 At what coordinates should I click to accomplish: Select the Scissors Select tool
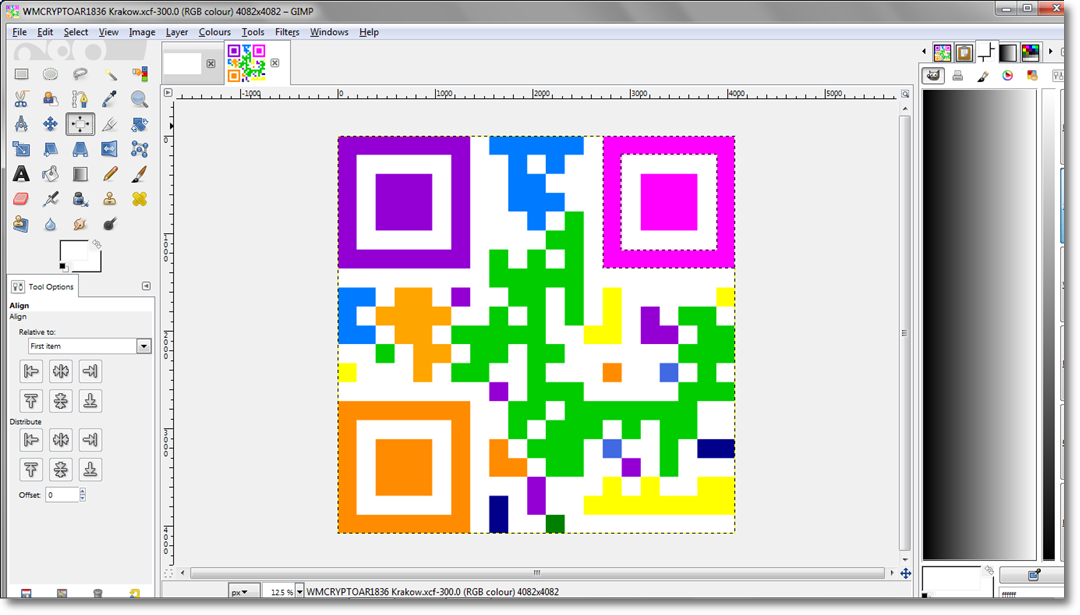pos(21,99)
